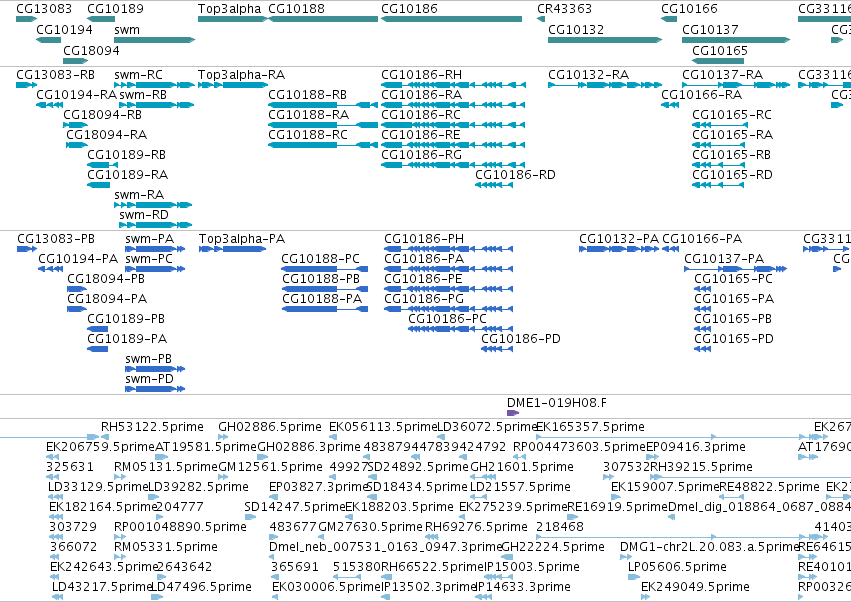The height and width of the screenshot is (602, 851).
Task: Select the CG10165 gene label
Action: tap(720, 50)
